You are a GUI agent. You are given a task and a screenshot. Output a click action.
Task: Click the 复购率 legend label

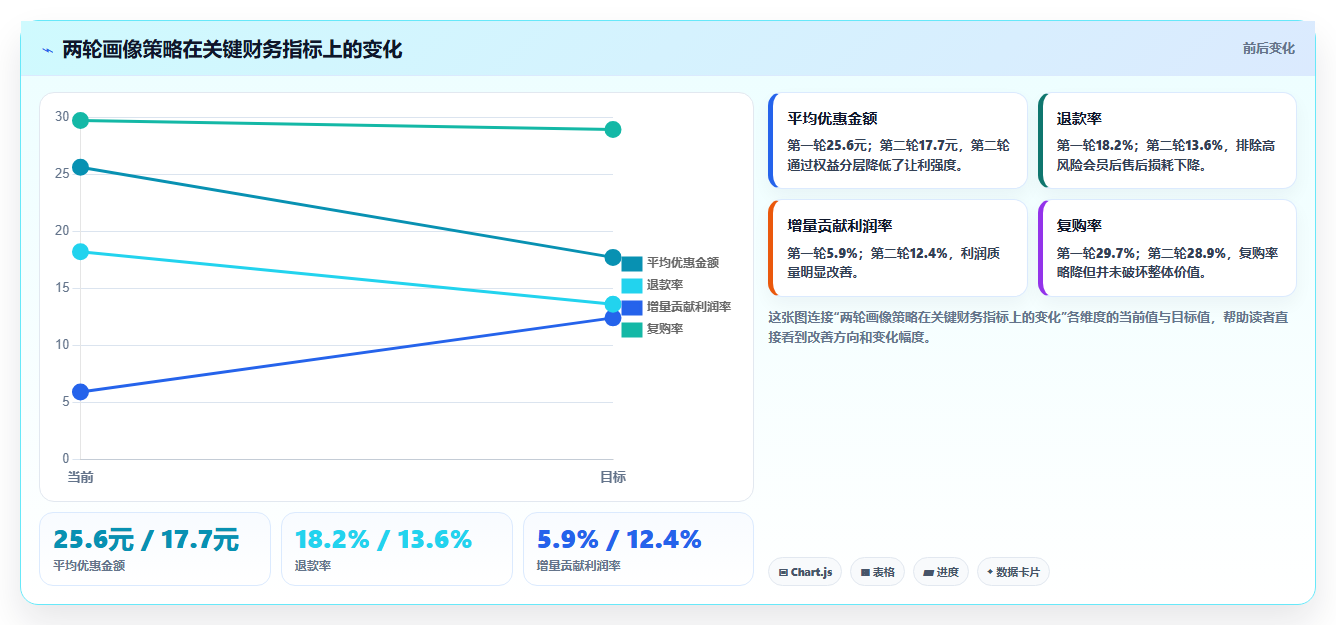(665, 329)
